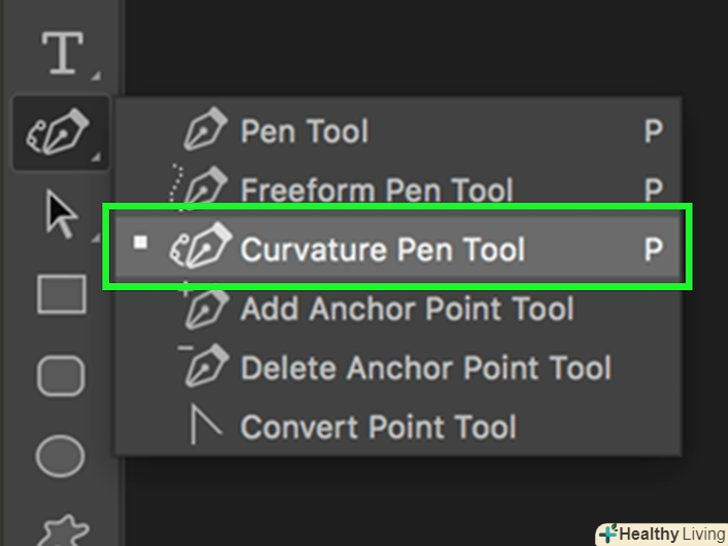This screenshot has height=546, width=728.
Task: Click the selected-tool square marker
Action: [141, 242]
